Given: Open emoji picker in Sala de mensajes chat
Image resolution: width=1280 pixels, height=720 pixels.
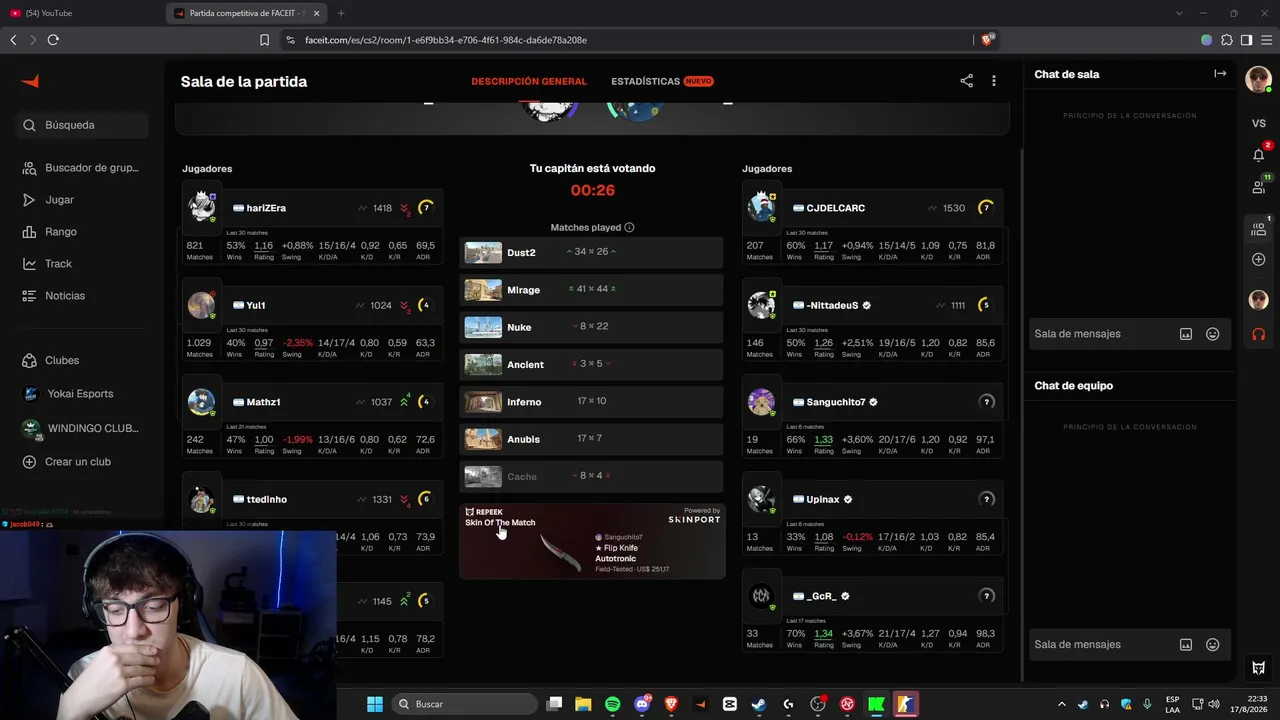Looking at the screenshot, I should 1213,334.
